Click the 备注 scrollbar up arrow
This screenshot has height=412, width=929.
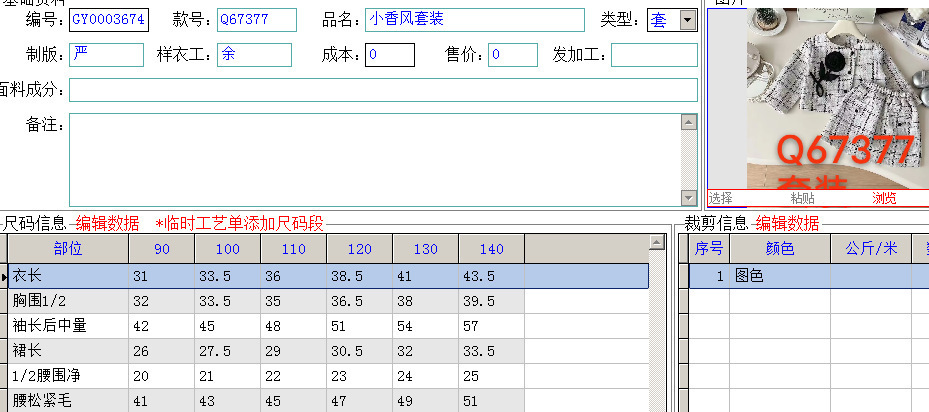click(688, 122)
